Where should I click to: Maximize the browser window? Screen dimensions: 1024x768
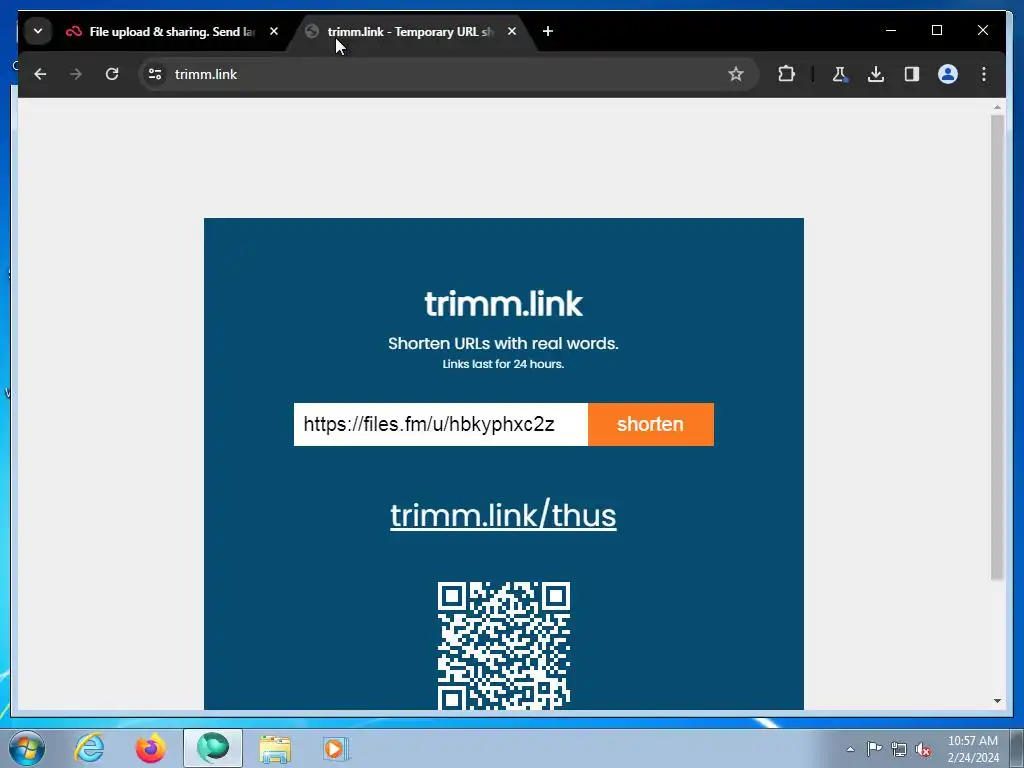(936, 30)
